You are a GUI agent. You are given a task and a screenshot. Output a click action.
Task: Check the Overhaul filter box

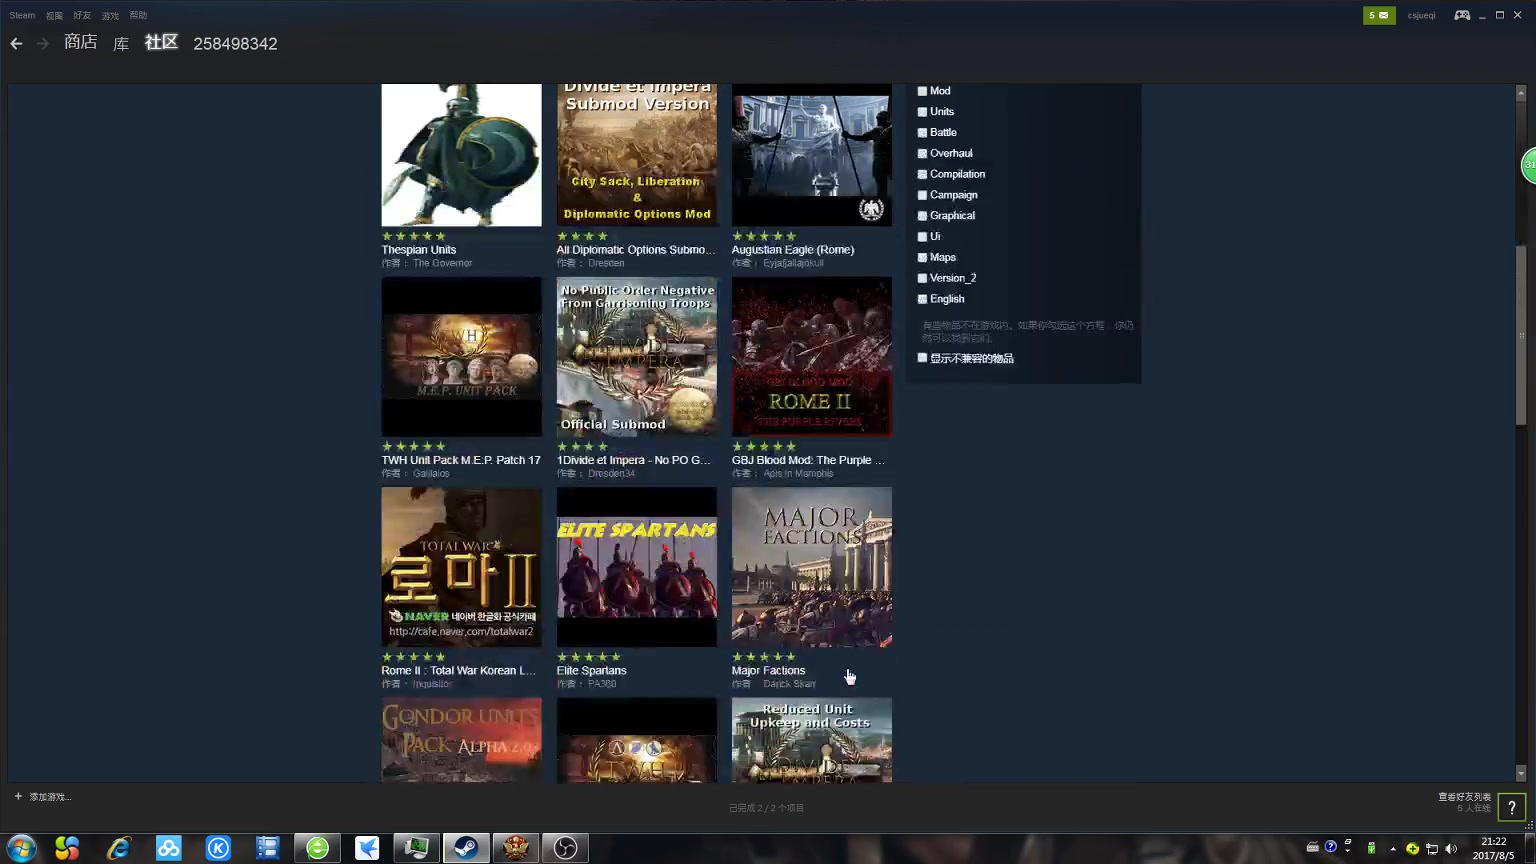(922, 154)
